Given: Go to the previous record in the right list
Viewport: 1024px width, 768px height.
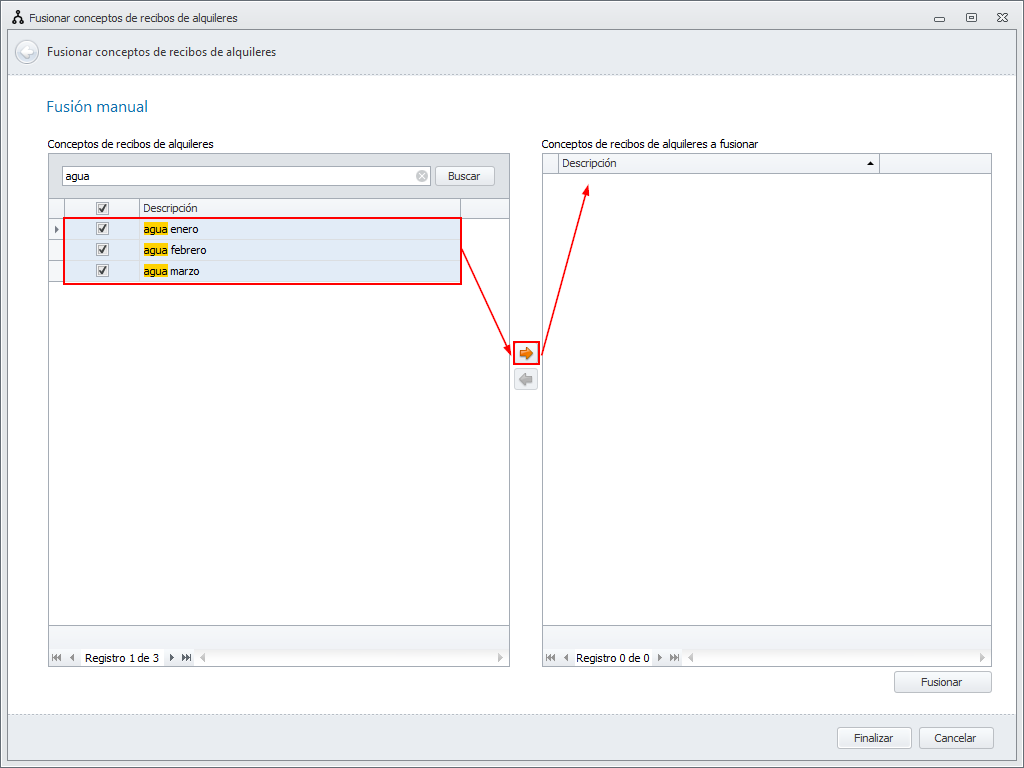Looking at the screenshot, I should tap(566, 658).
